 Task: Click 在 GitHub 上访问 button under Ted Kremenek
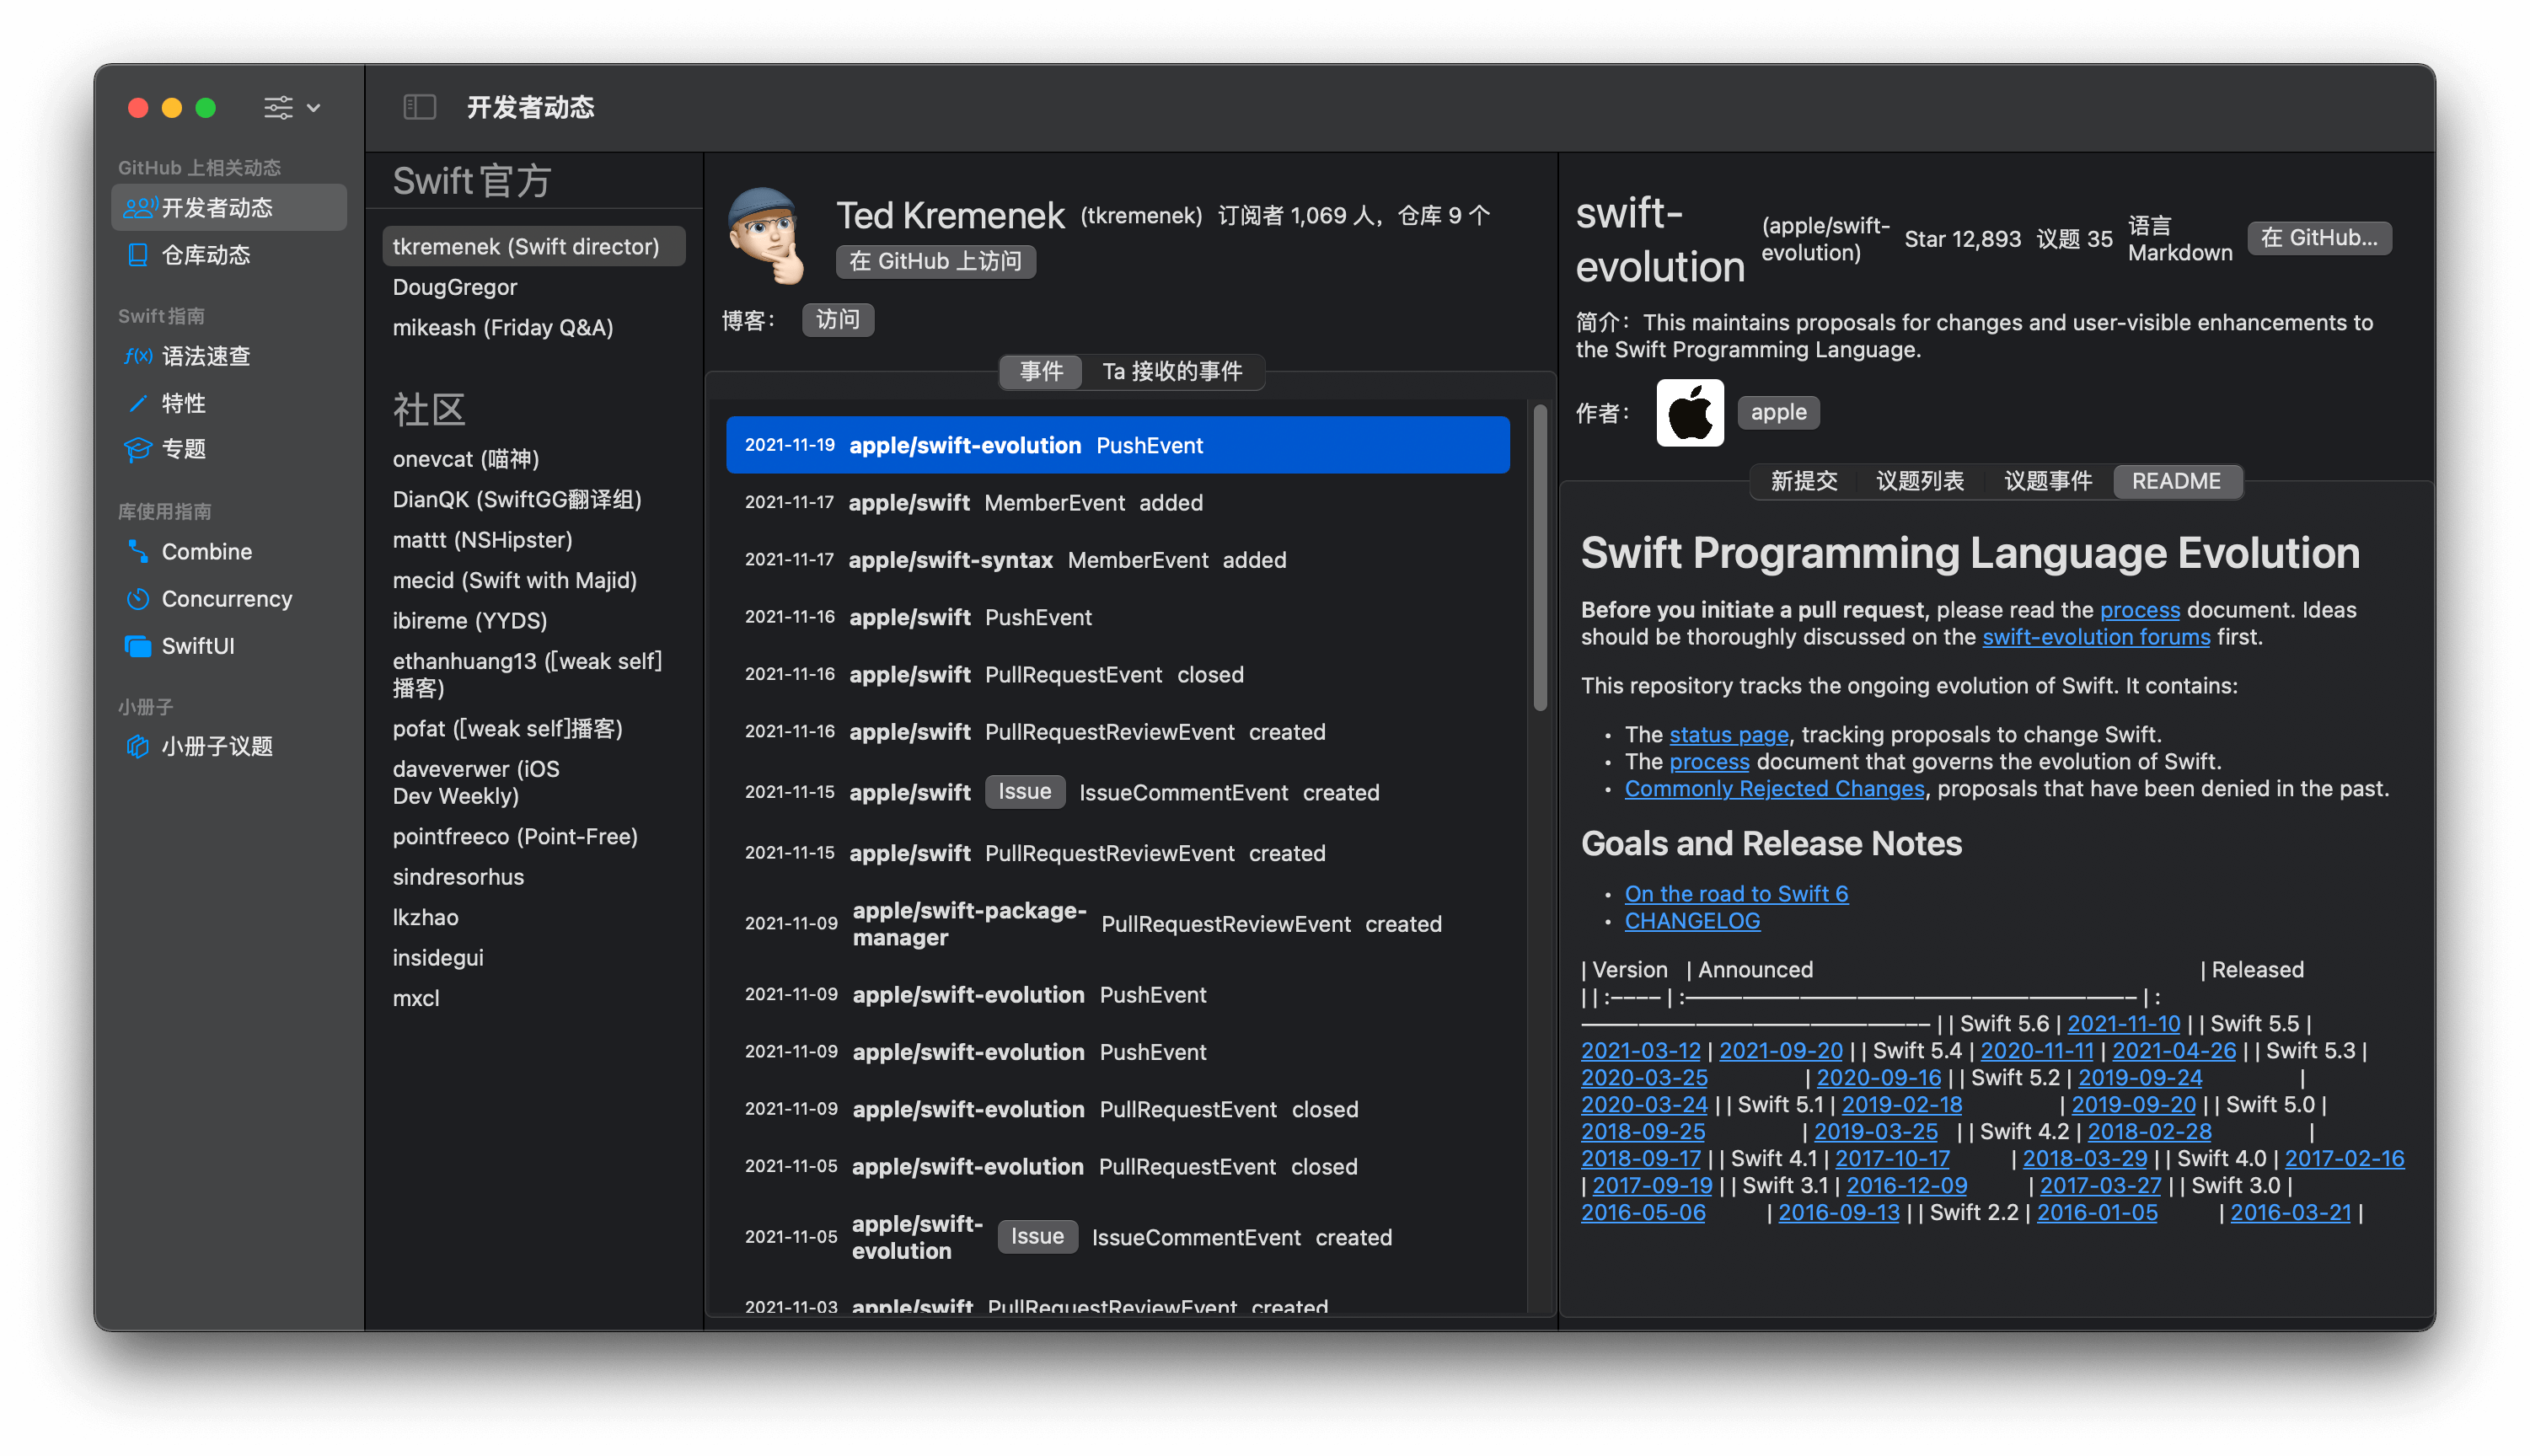(x=935, y=261)
